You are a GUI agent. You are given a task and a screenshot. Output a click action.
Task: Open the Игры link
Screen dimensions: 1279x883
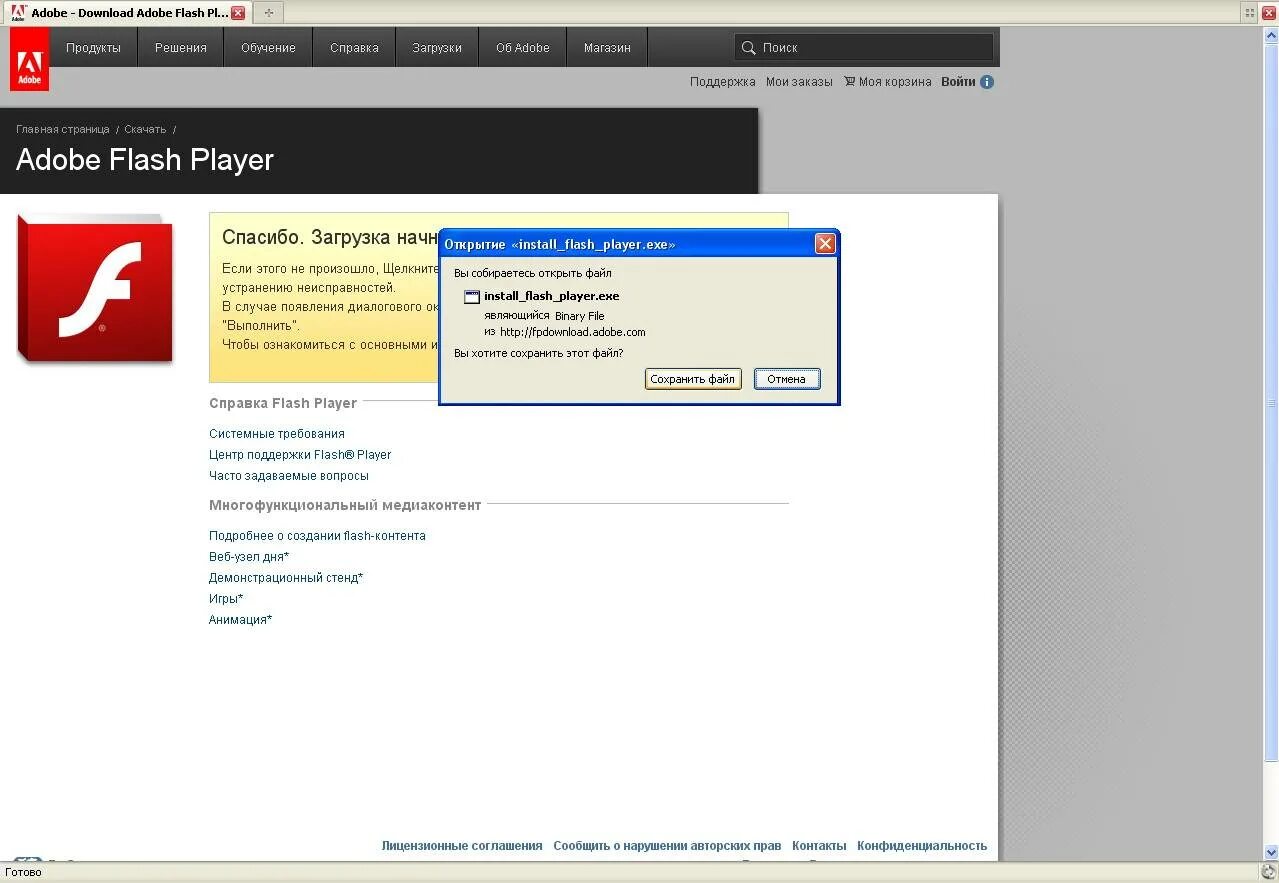(226, 599)
